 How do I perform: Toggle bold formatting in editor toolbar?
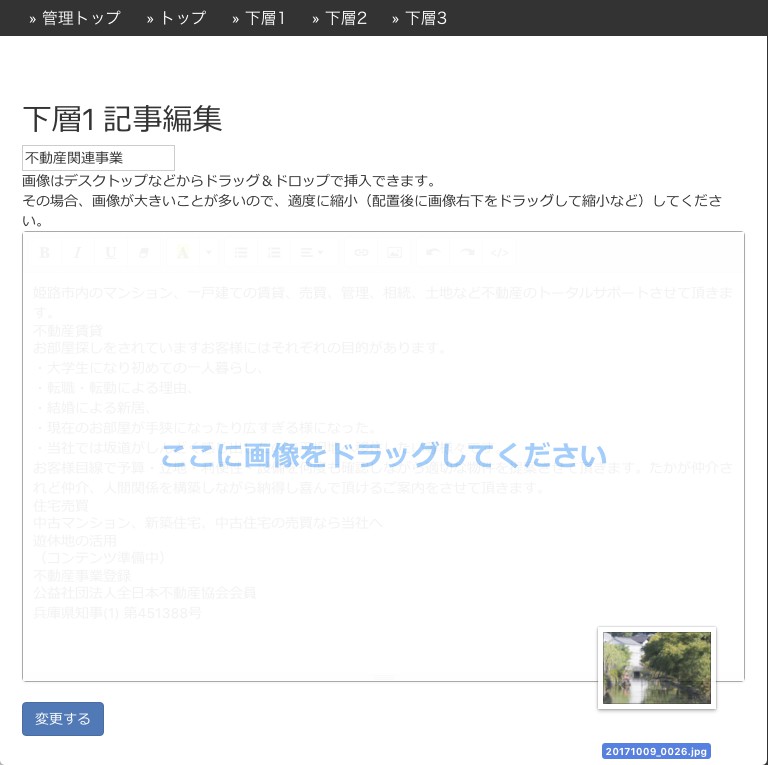pyautogui.click(x=45, y=252)
